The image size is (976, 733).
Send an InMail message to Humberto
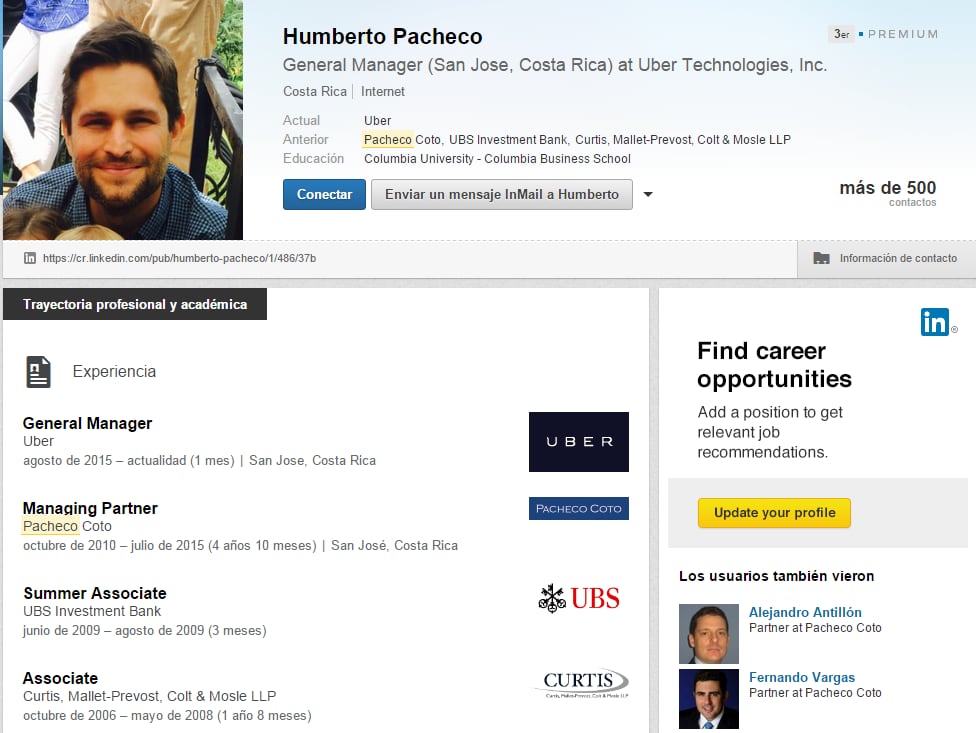tap(501, 194)
